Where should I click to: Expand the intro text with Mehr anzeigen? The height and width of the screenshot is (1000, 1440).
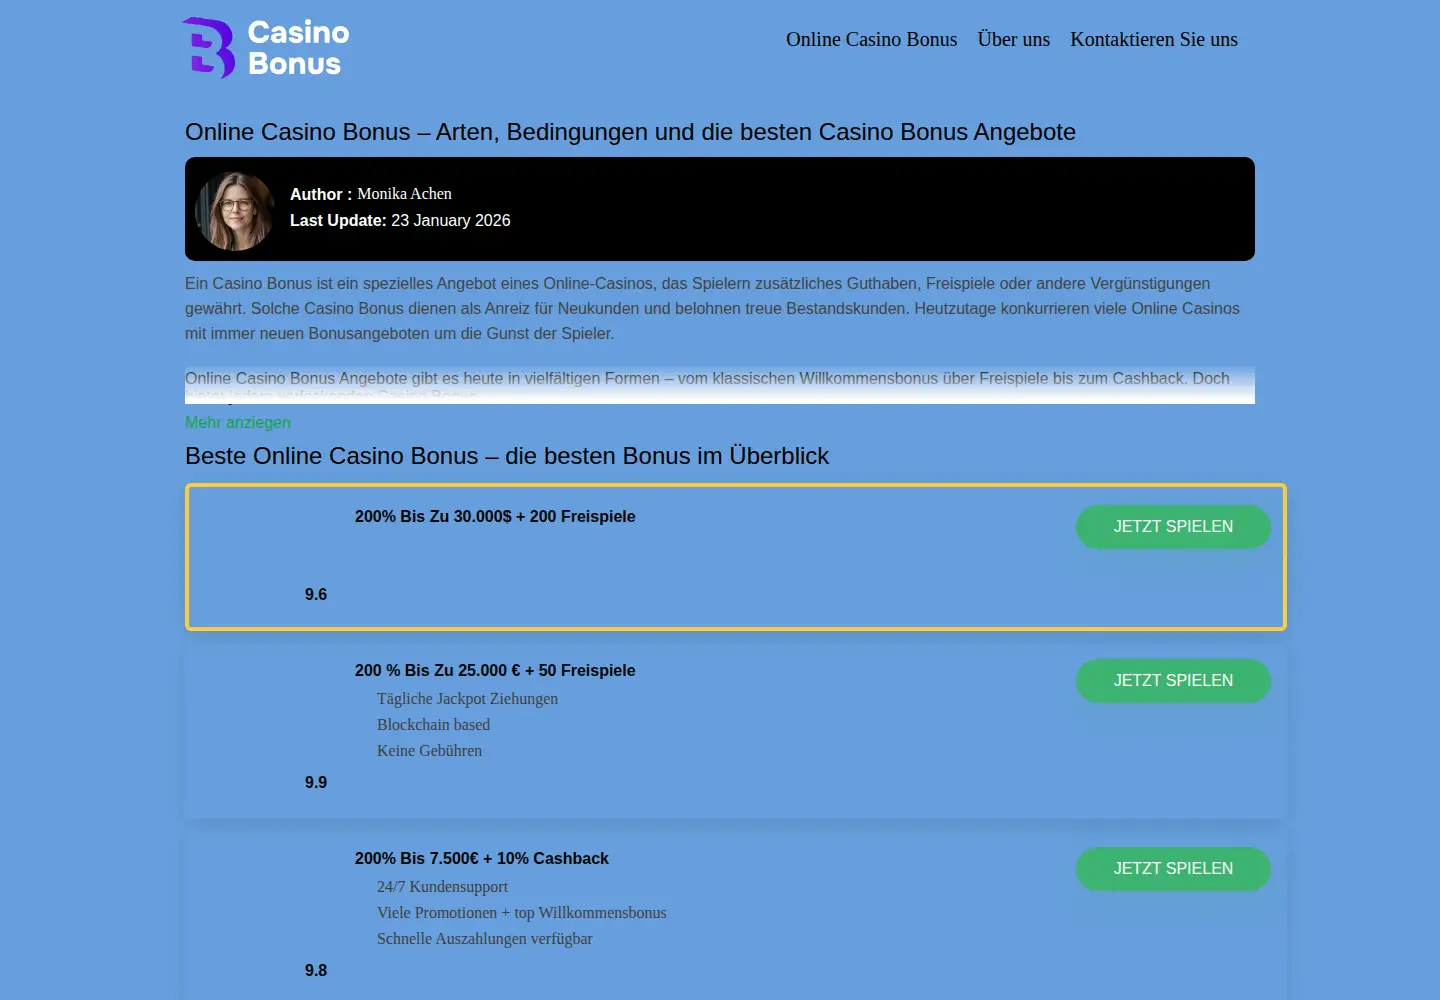point(238,422)
